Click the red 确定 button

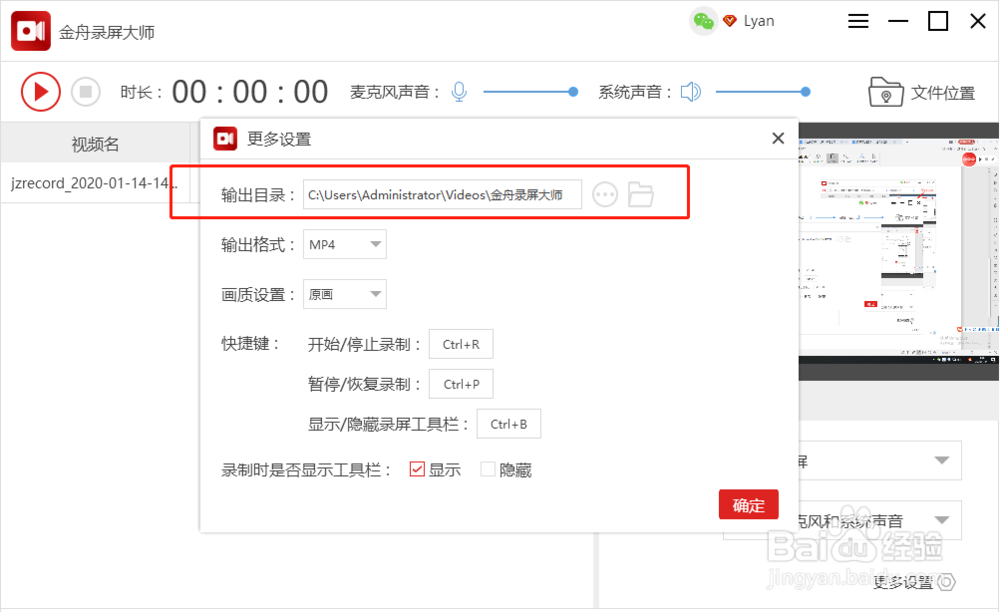[749, 505]
